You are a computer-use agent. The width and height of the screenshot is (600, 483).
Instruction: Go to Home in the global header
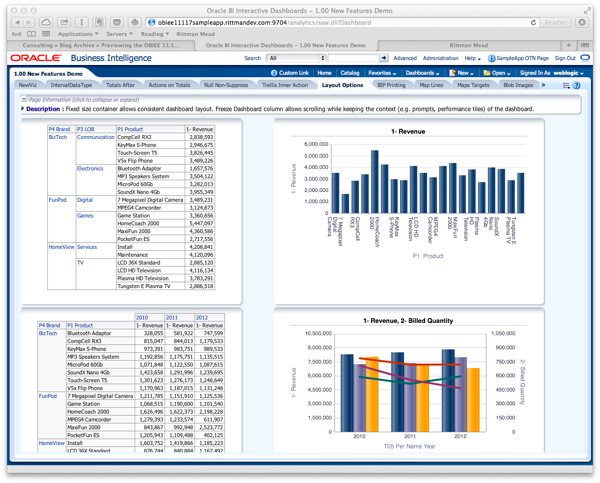[x=324, y=73]
